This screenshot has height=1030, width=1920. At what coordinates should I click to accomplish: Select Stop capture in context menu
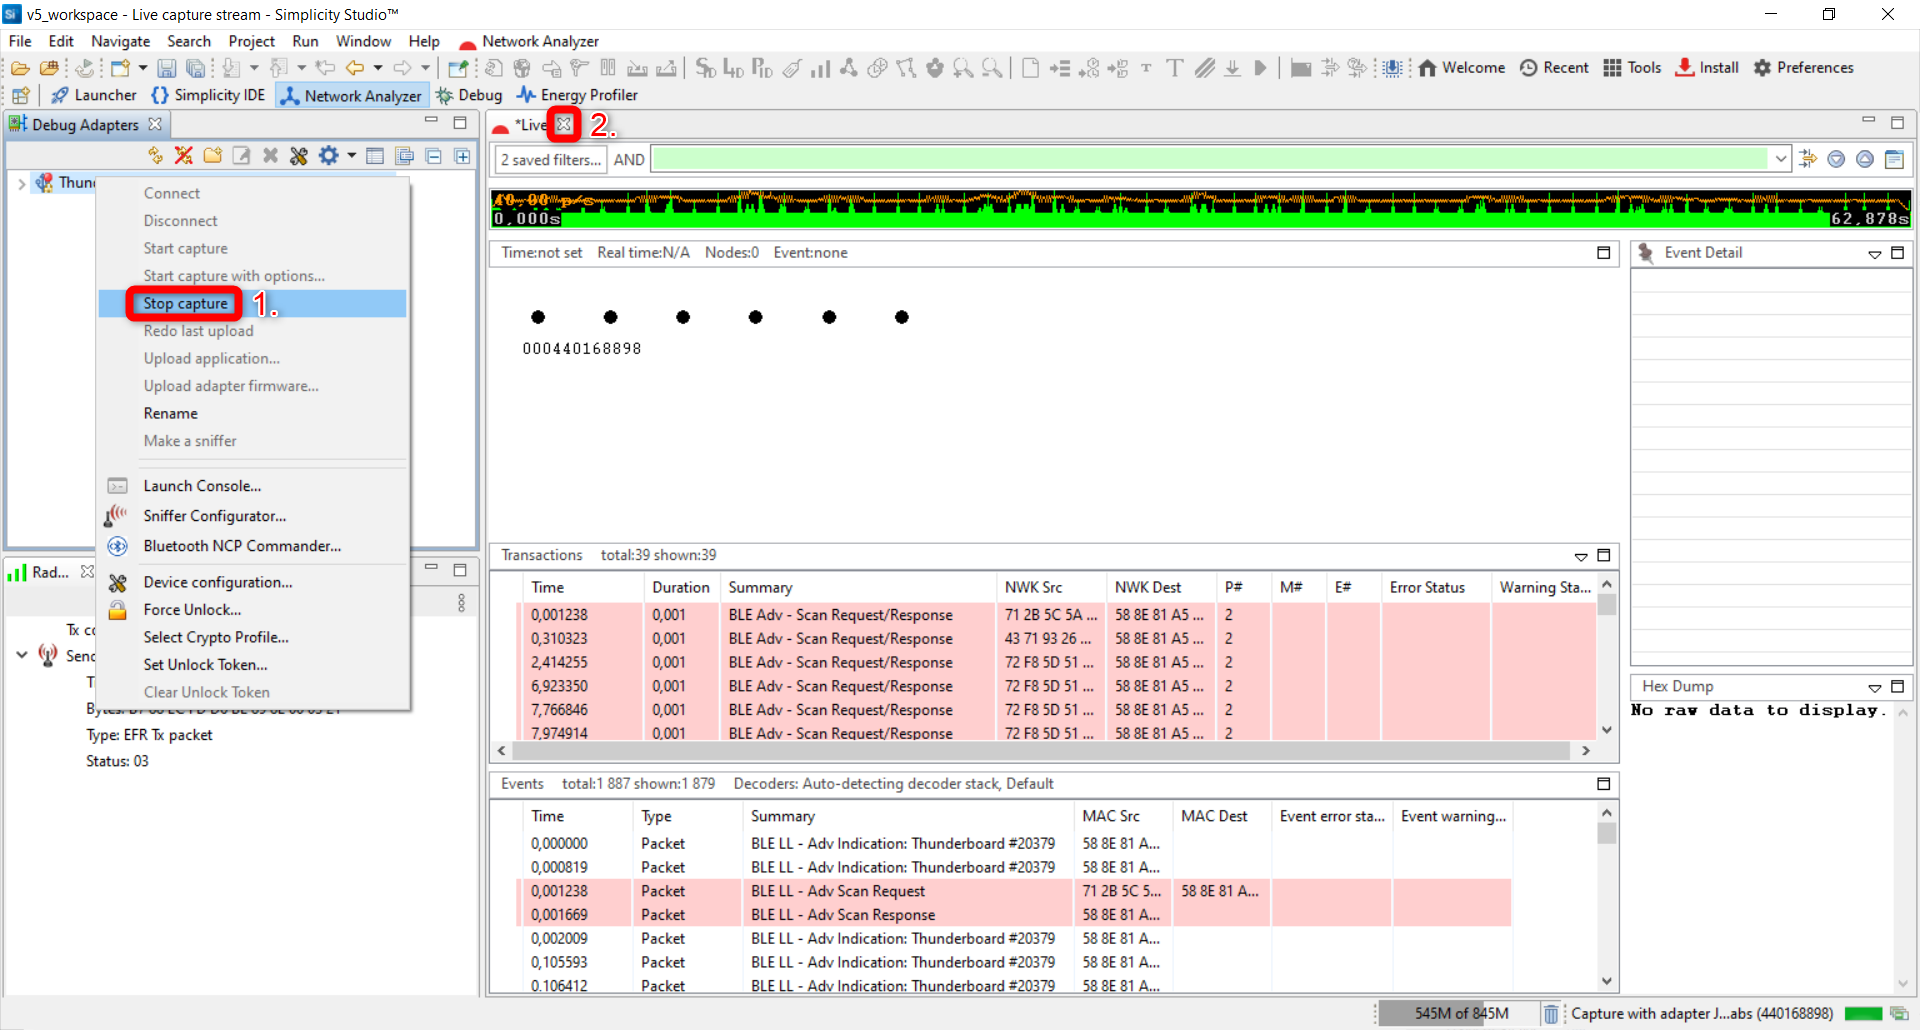pyautogui.click(x=252, y=304)
